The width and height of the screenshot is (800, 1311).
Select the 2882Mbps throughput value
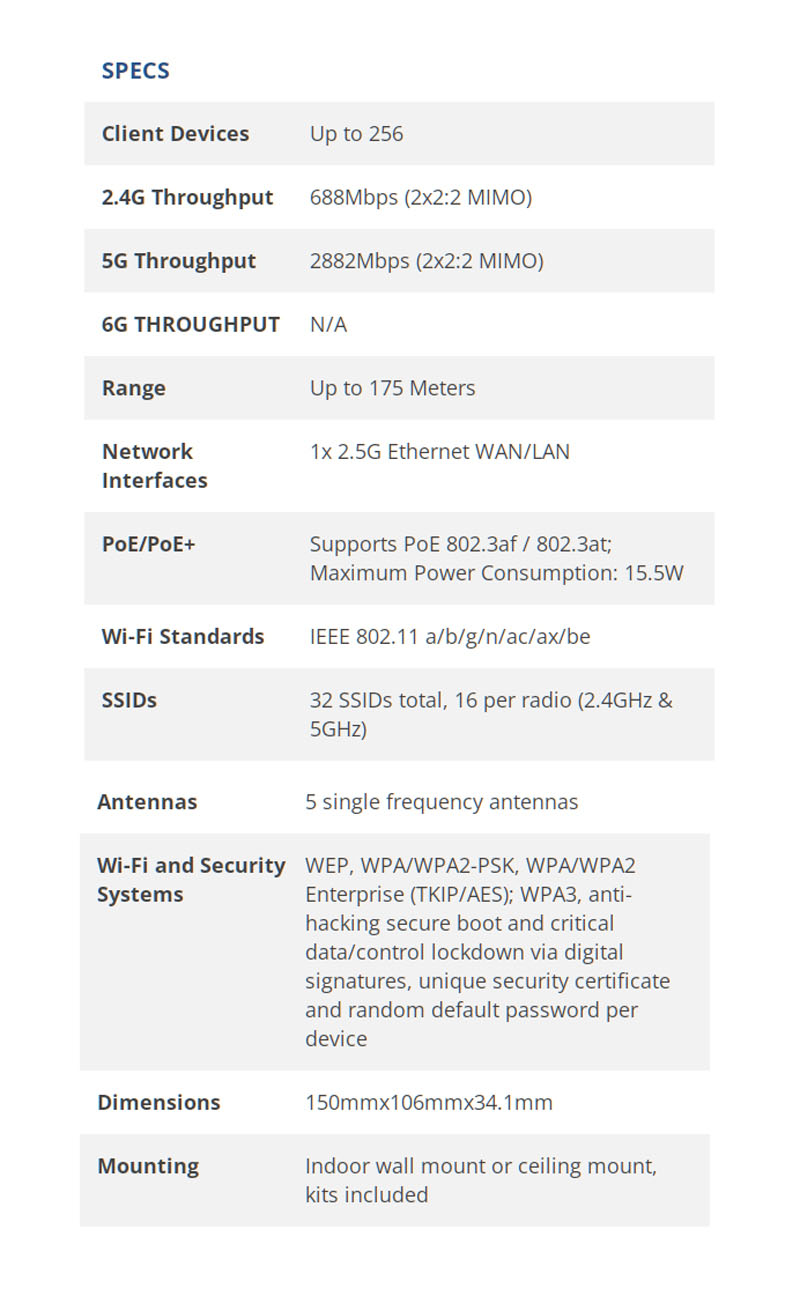426,261
